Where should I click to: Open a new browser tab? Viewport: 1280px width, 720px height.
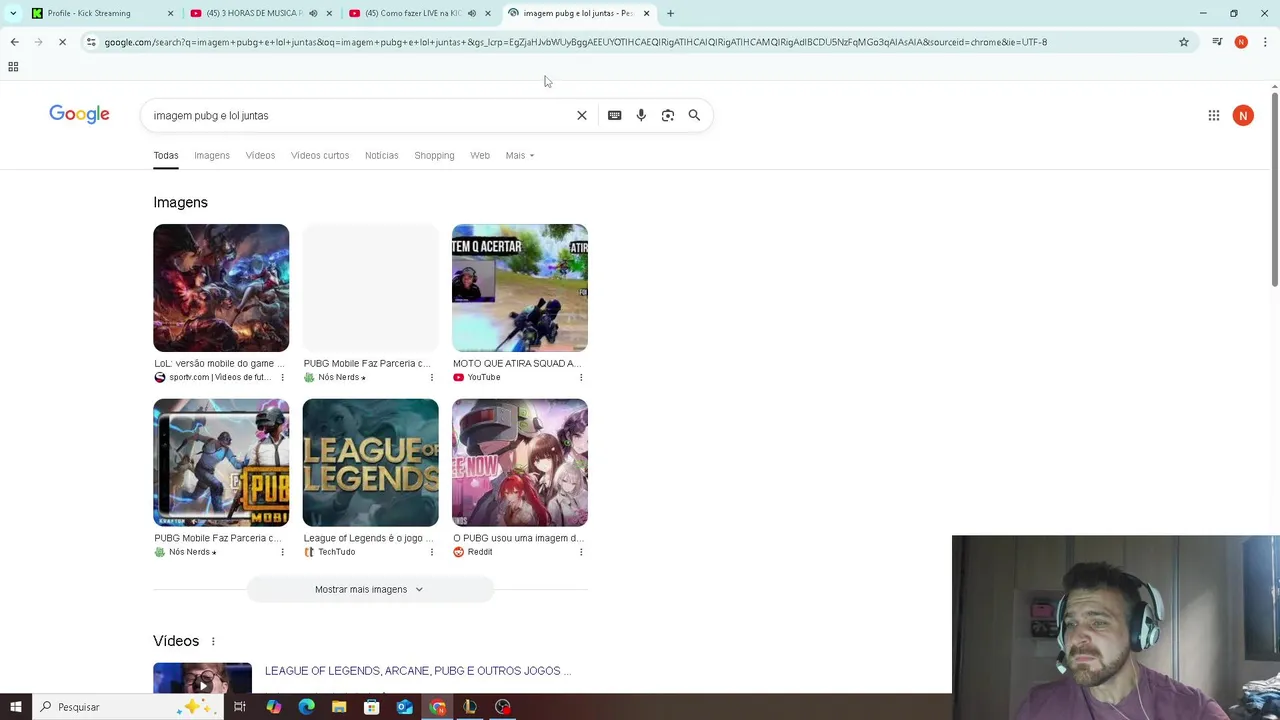pos(670,13)
